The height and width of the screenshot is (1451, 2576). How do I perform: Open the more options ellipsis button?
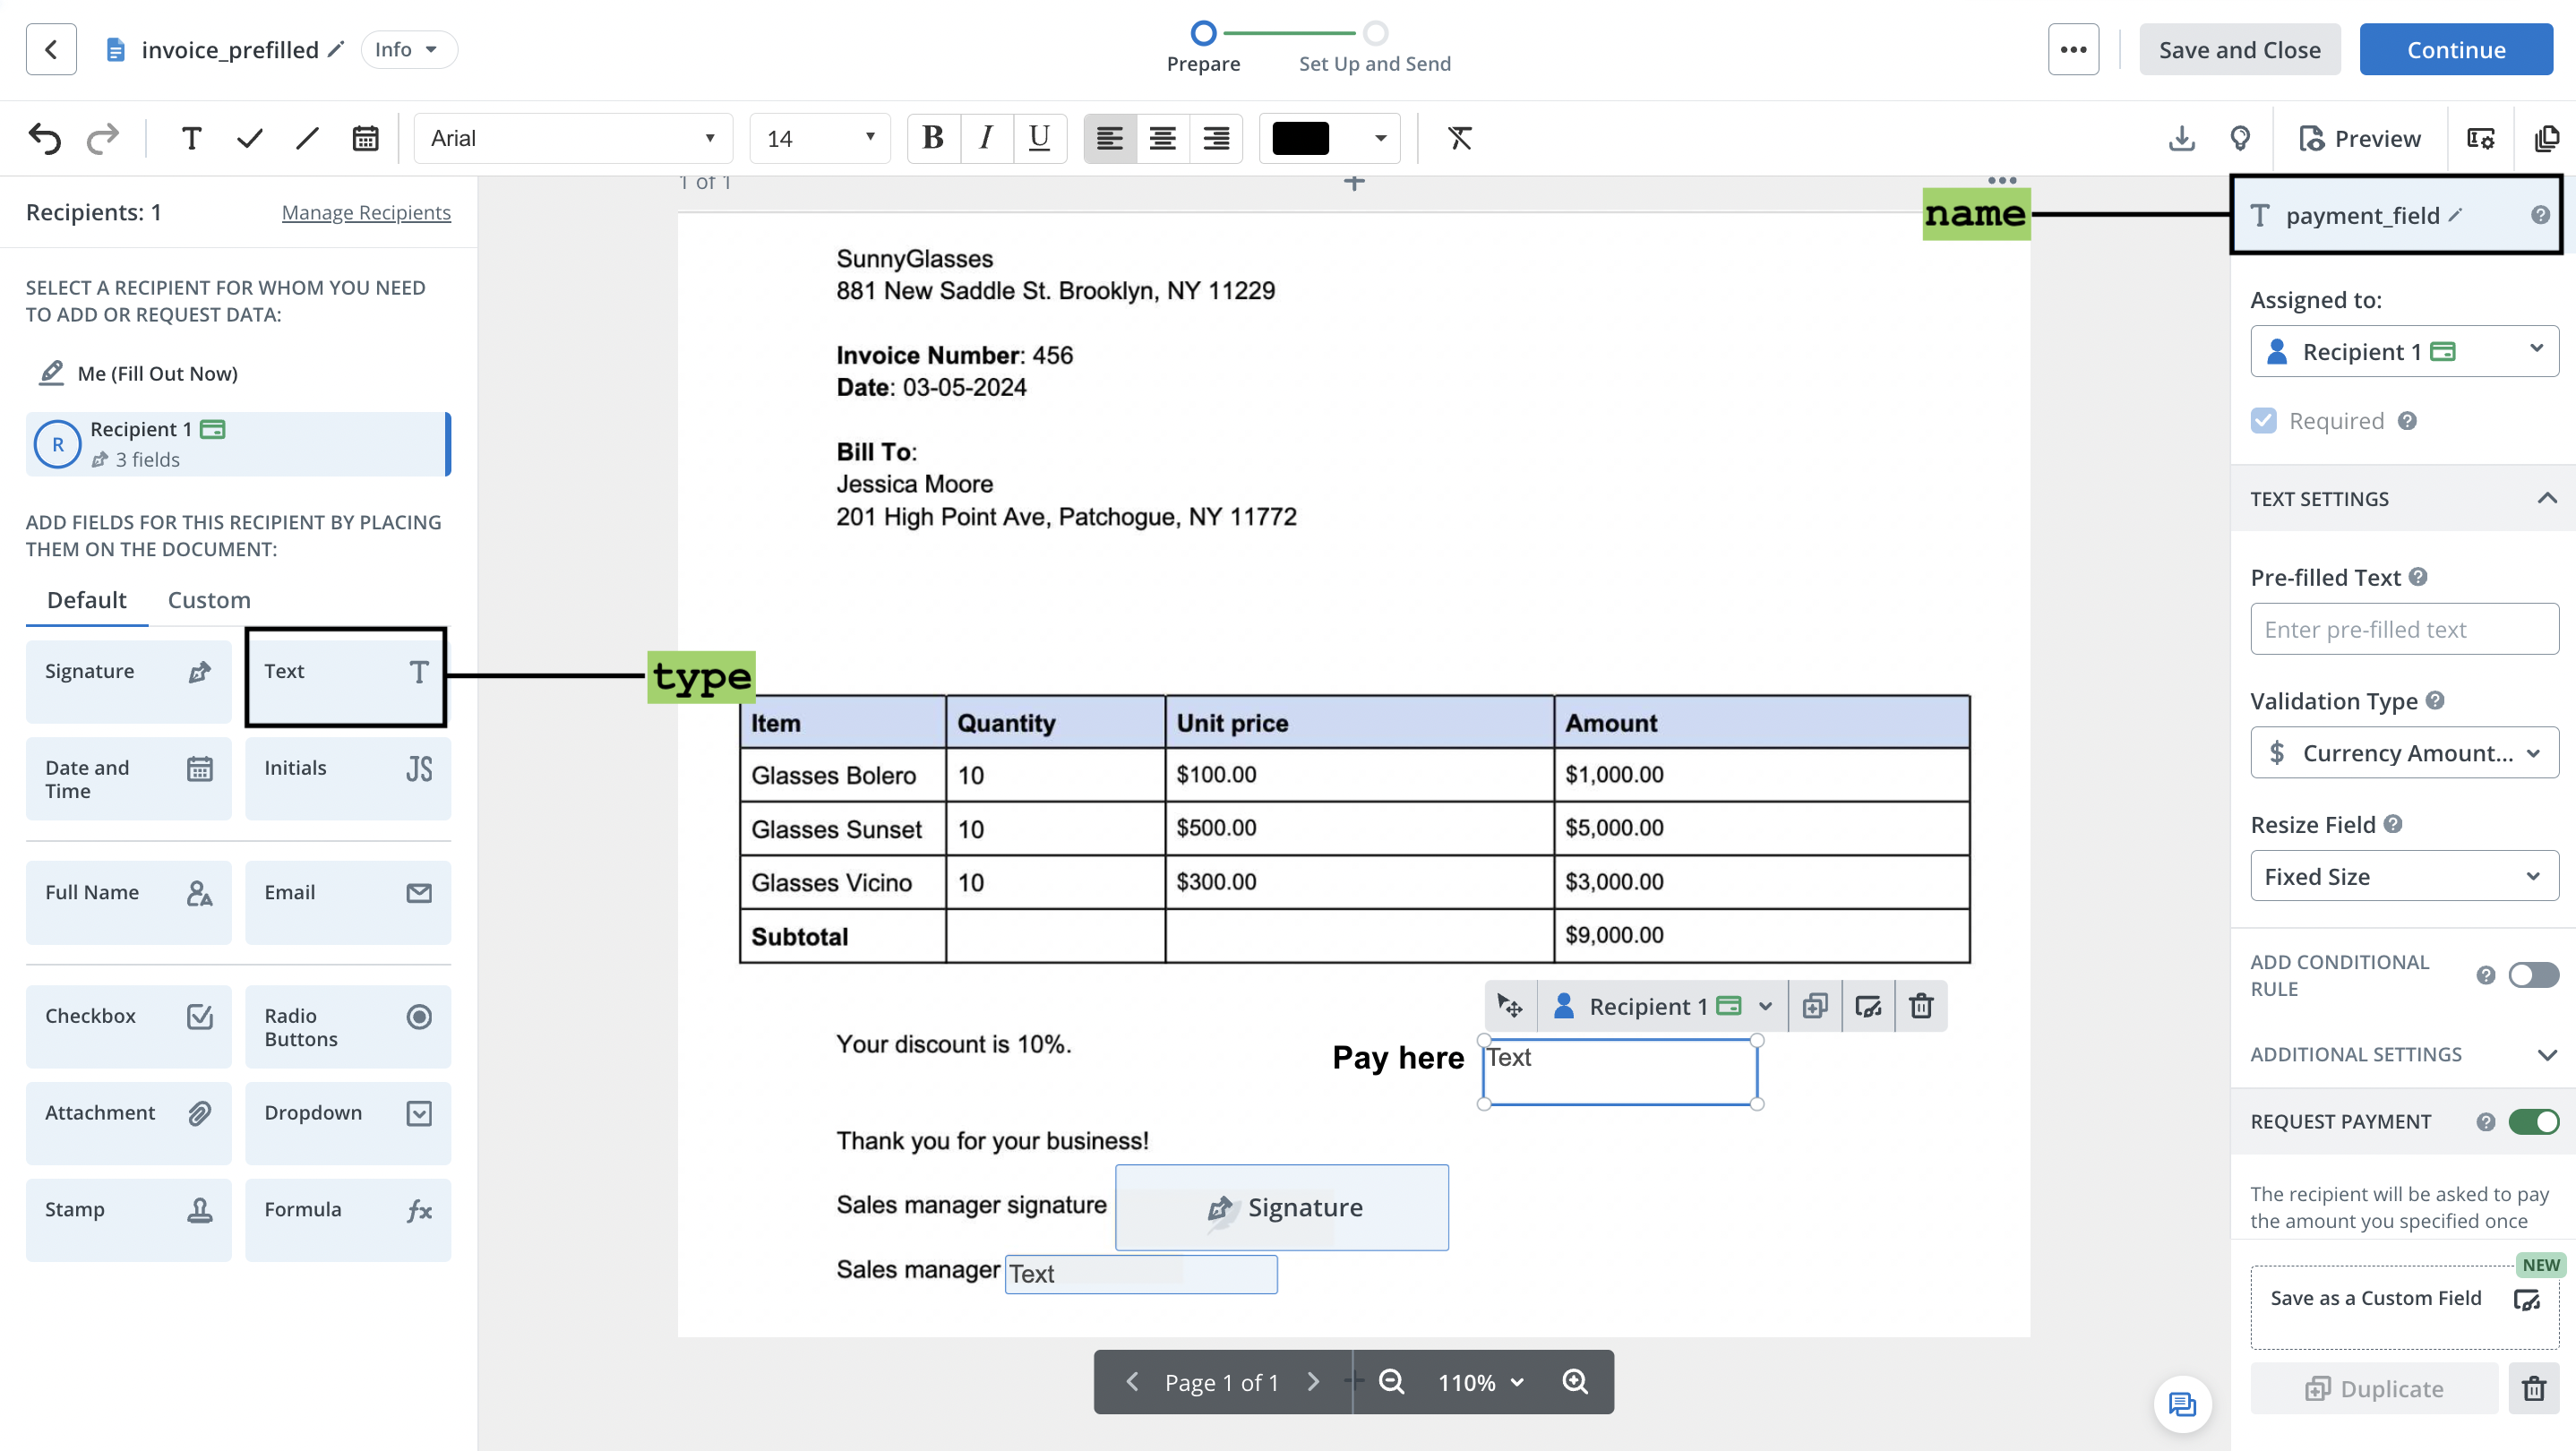coord(2073,49)
